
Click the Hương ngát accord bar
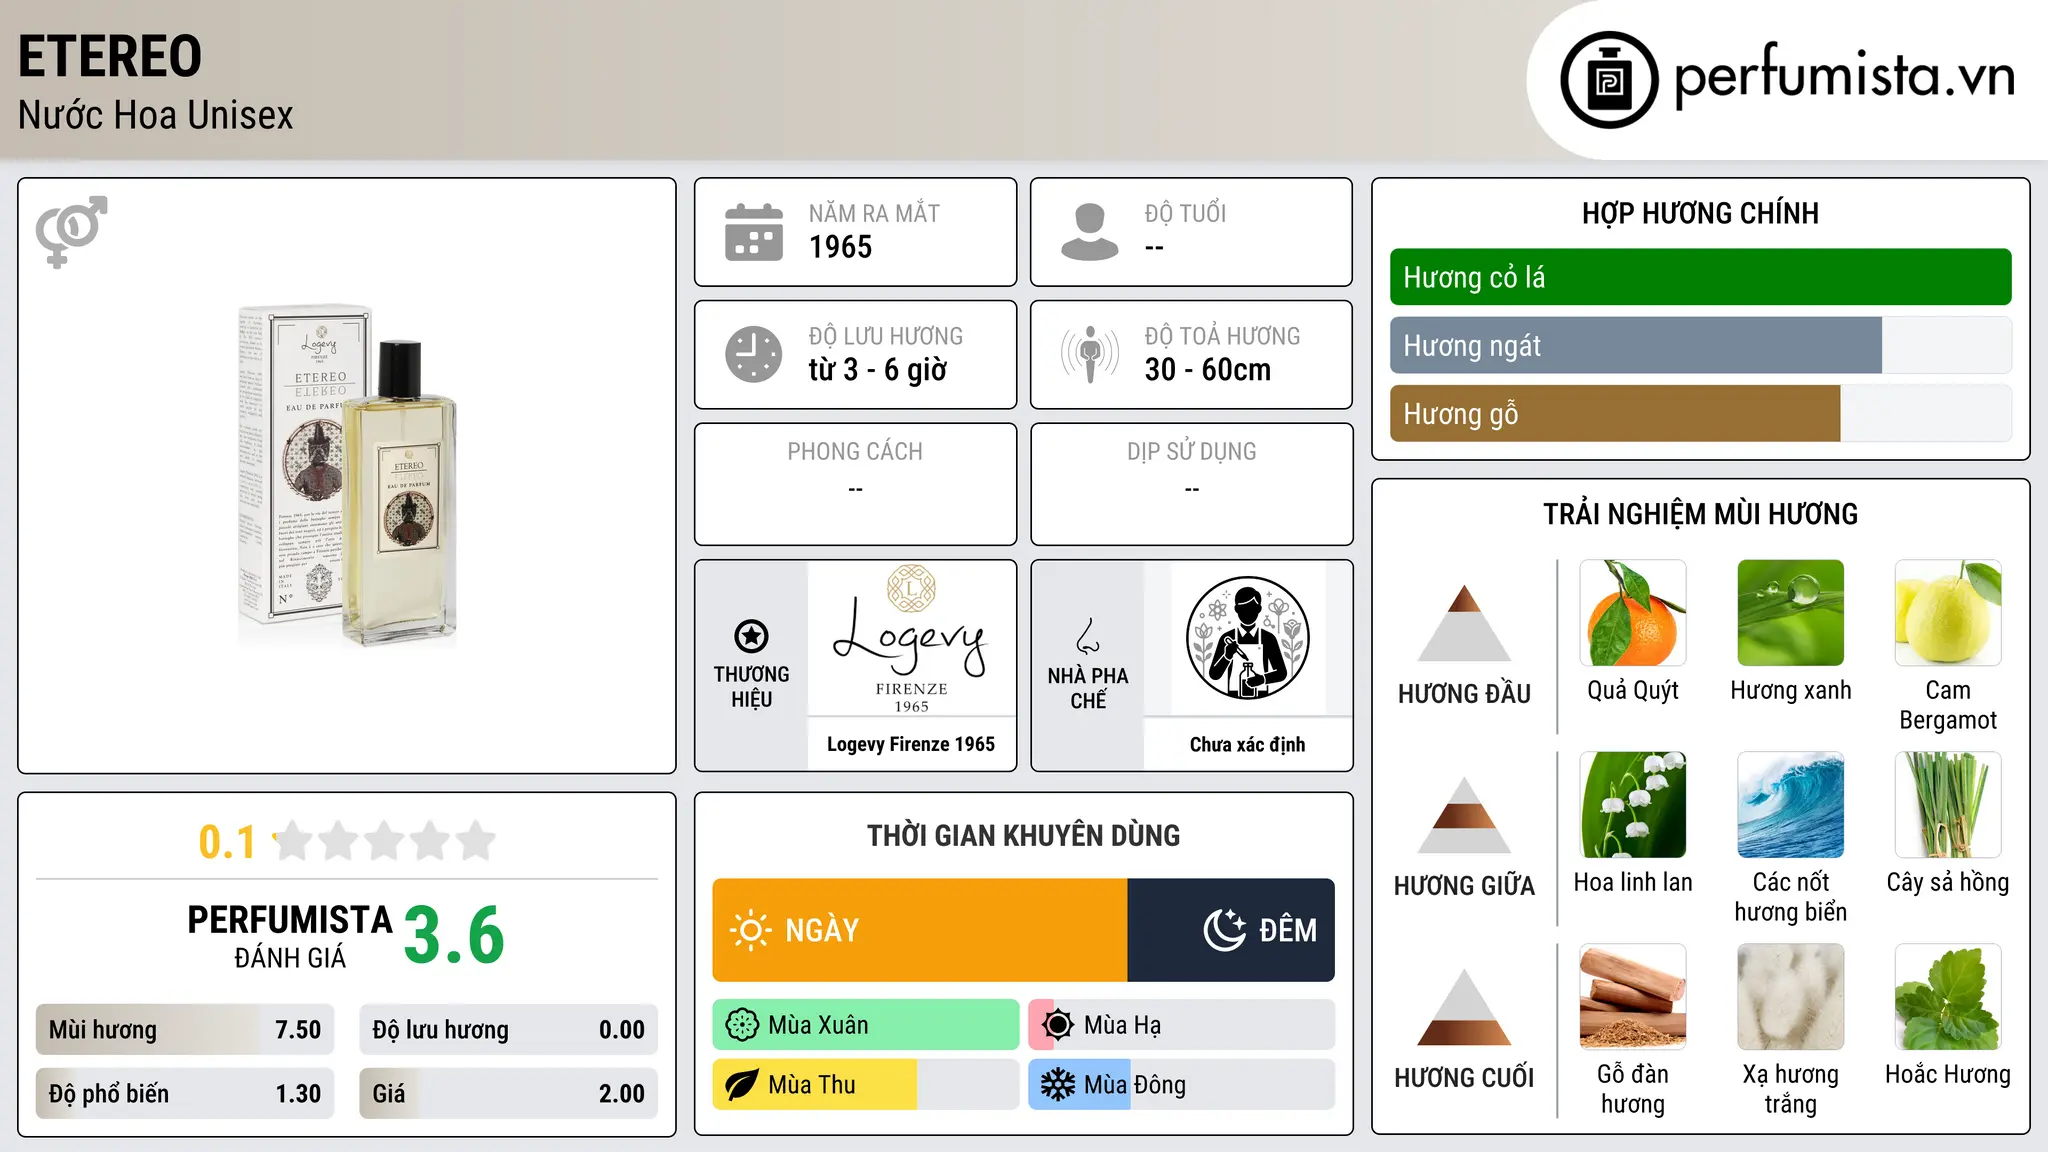point(1700,345)
